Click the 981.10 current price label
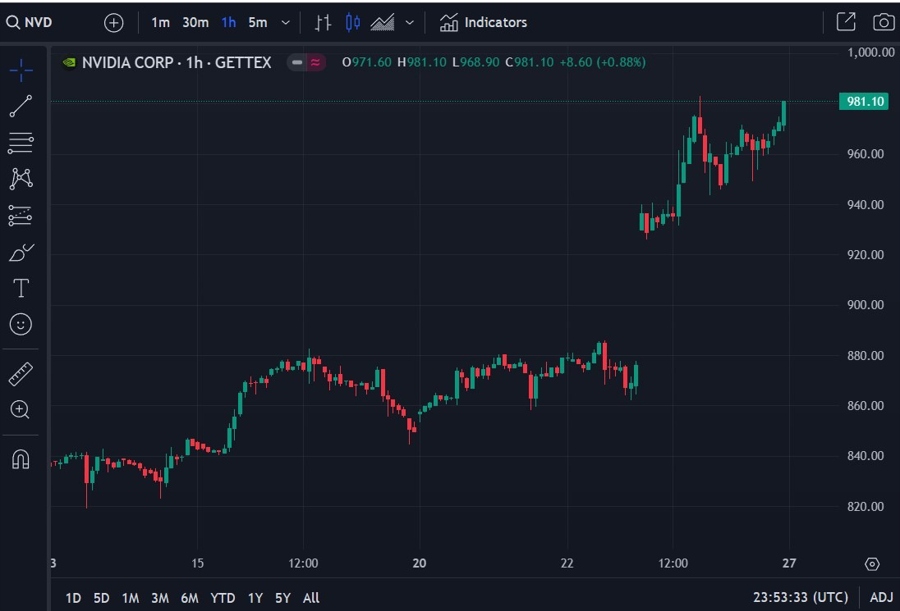This screenshot has width=900, height=611. point(864,102)
